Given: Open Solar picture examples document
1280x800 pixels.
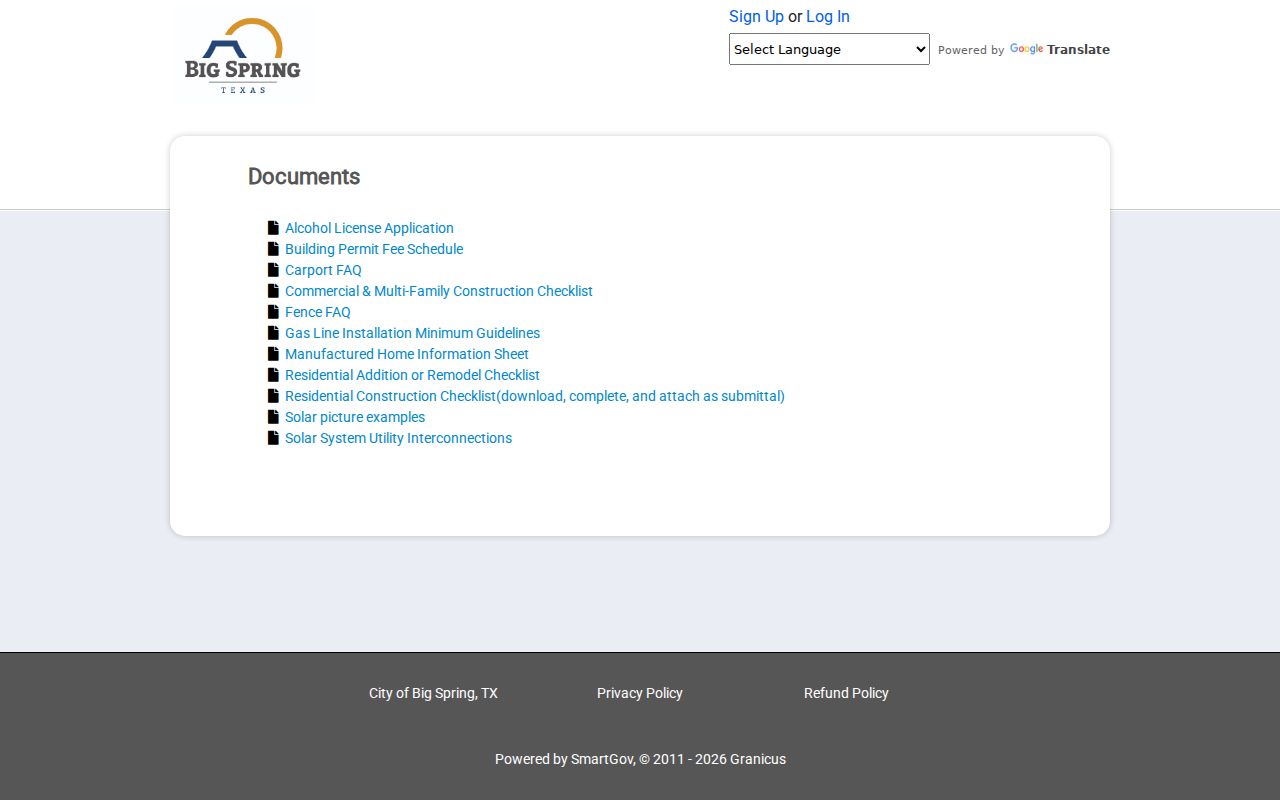Looking at the screenshot, I should (x=355, y=417).
